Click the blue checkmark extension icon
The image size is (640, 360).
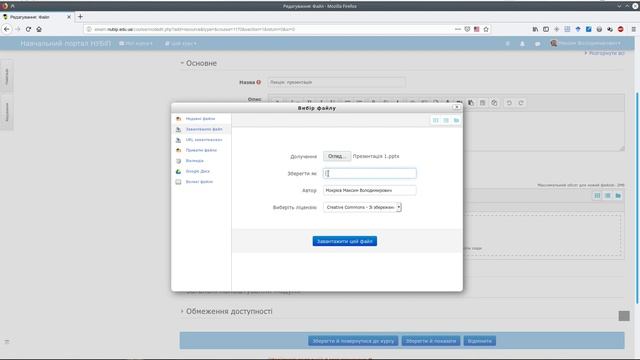[589, 29]
